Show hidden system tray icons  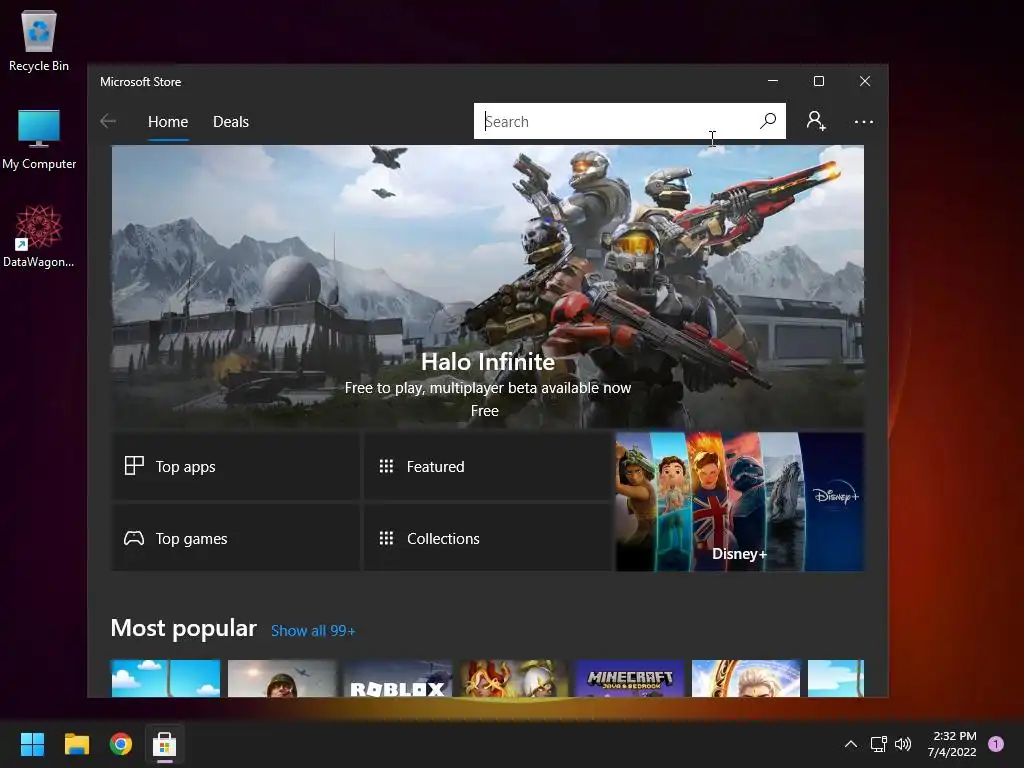[x=850, y=744]
